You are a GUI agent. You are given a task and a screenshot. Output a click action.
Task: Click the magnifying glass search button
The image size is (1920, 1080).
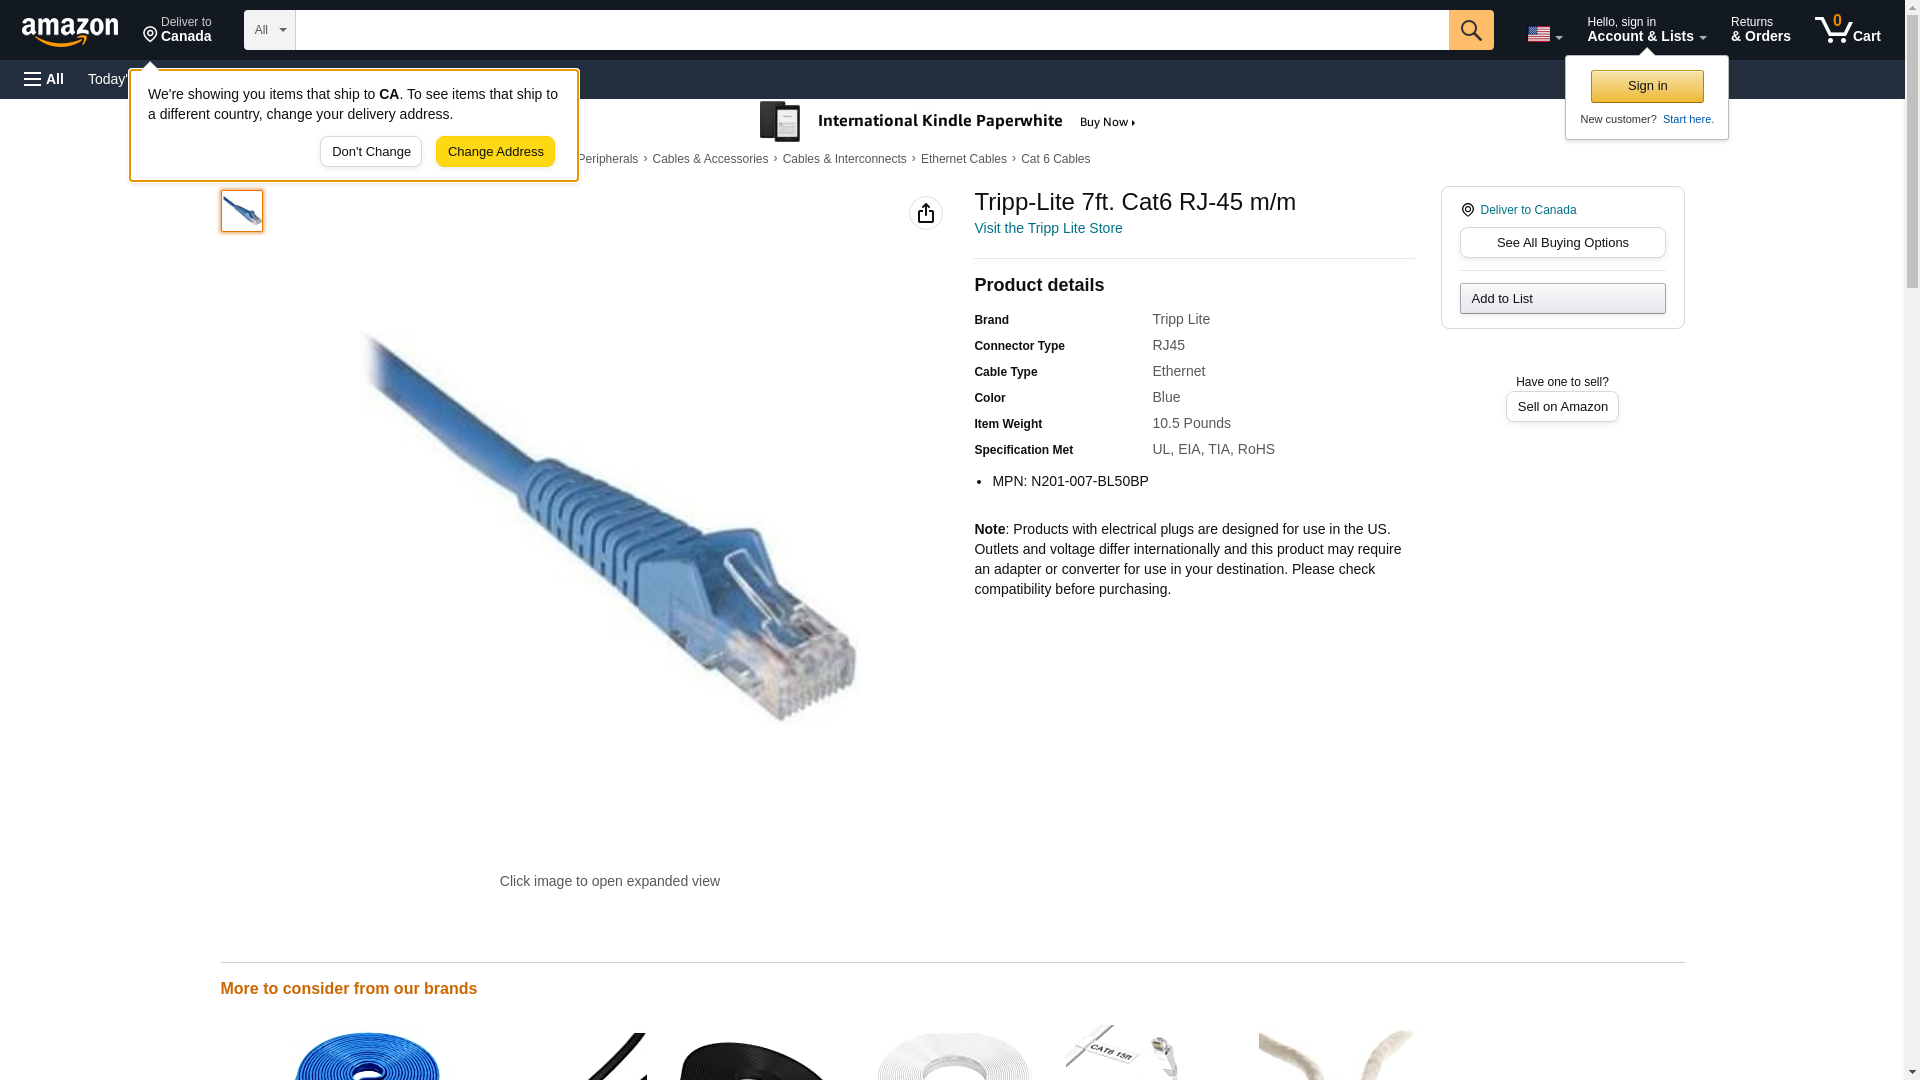(x=1471, y=30)
